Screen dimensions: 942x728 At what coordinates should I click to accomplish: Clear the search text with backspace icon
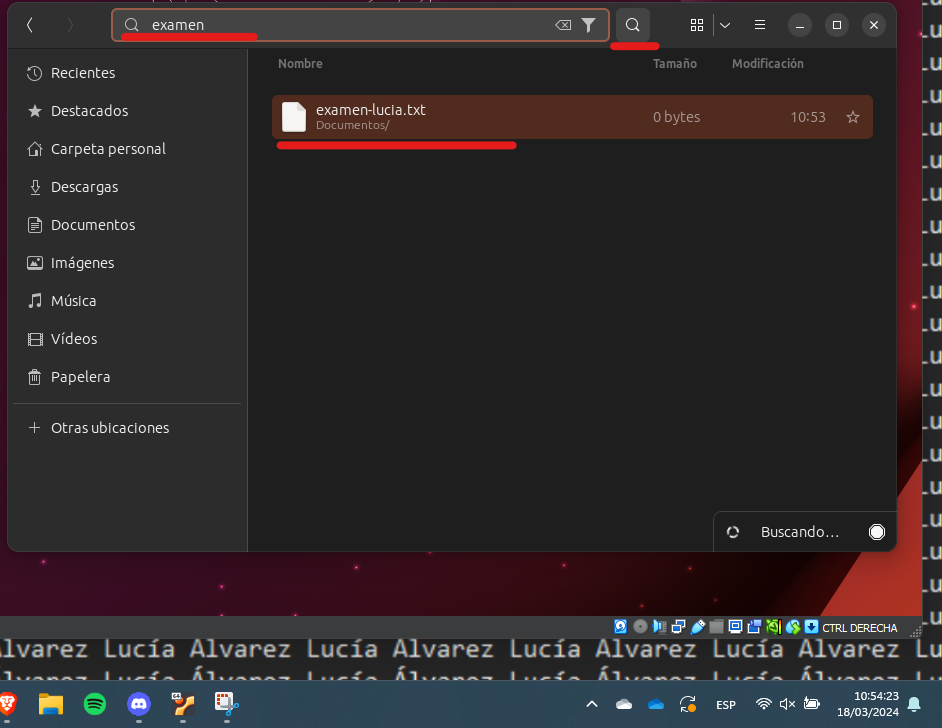563,25
